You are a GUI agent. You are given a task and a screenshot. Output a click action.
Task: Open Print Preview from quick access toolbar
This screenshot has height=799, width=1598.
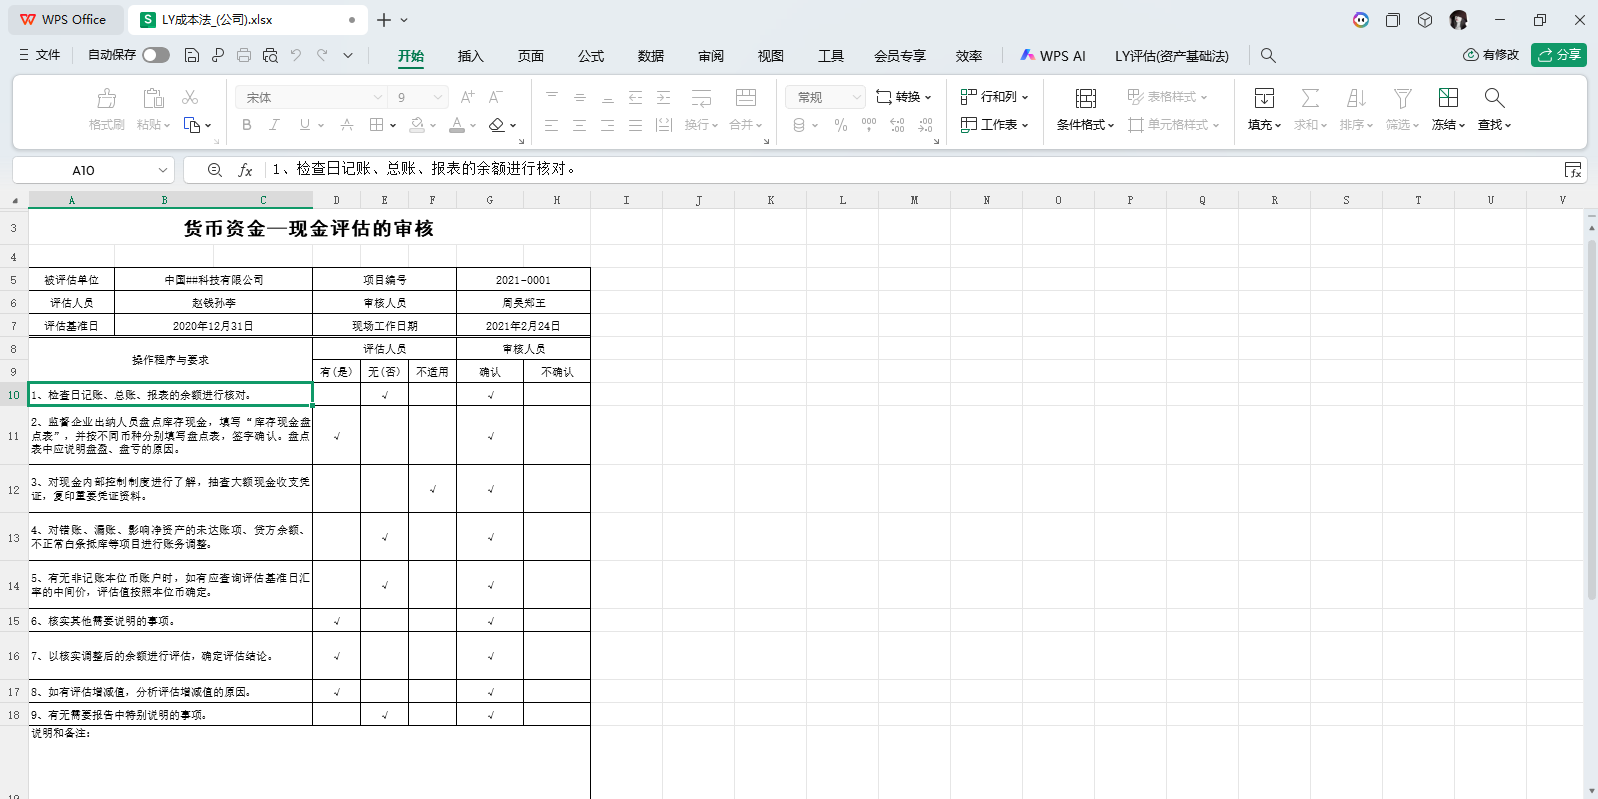(270, 55)
